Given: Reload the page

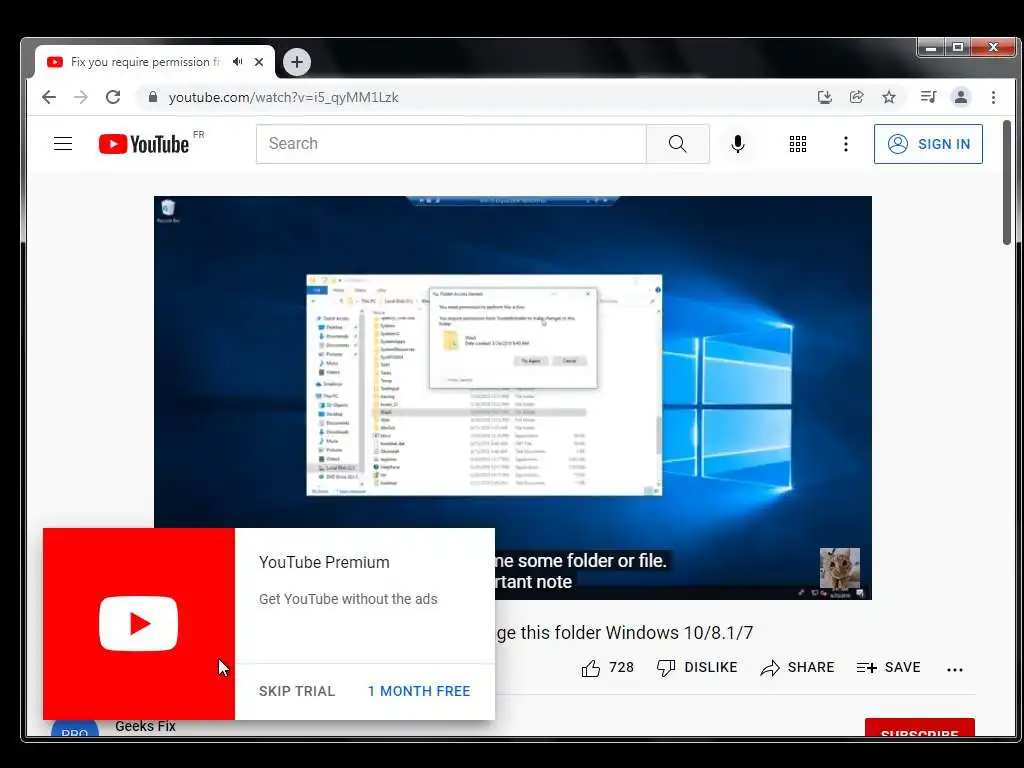Looking at the screenshot, I should (113, 97).
